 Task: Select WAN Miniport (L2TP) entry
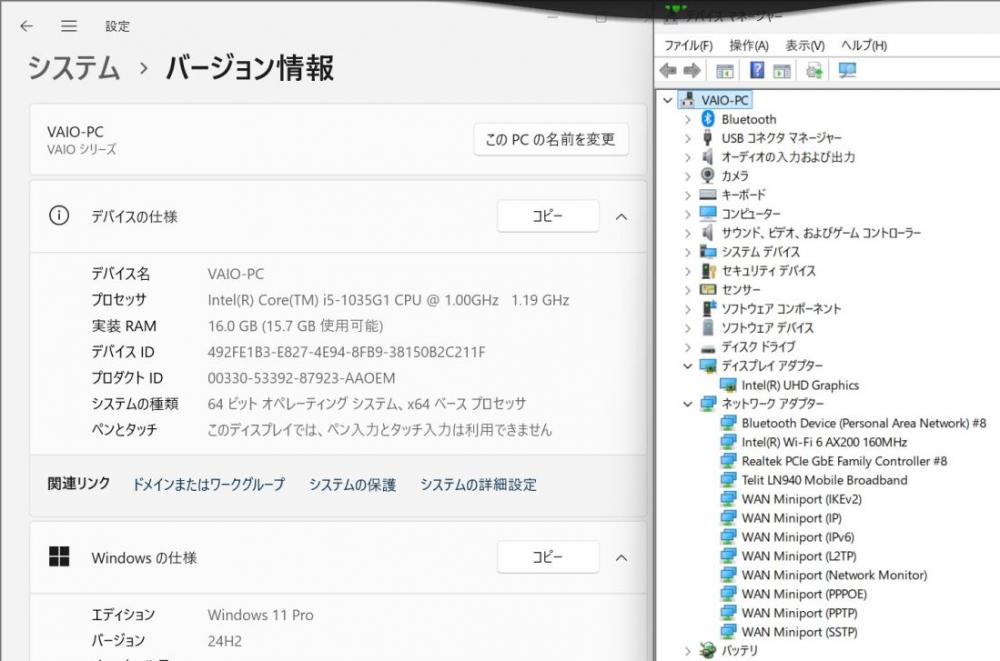tap(798, 556)
